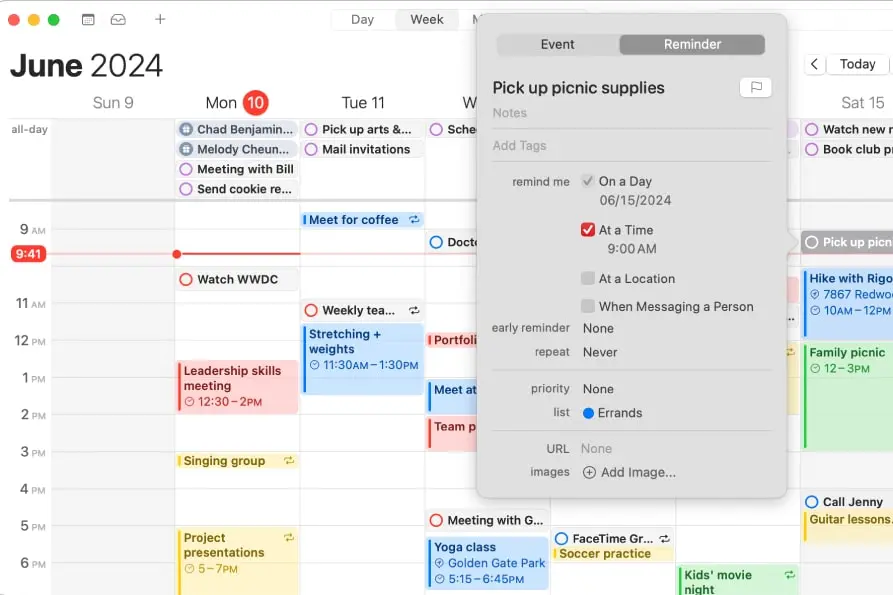
Task: Change priority from None dropdown
Action: coord(598,389)
